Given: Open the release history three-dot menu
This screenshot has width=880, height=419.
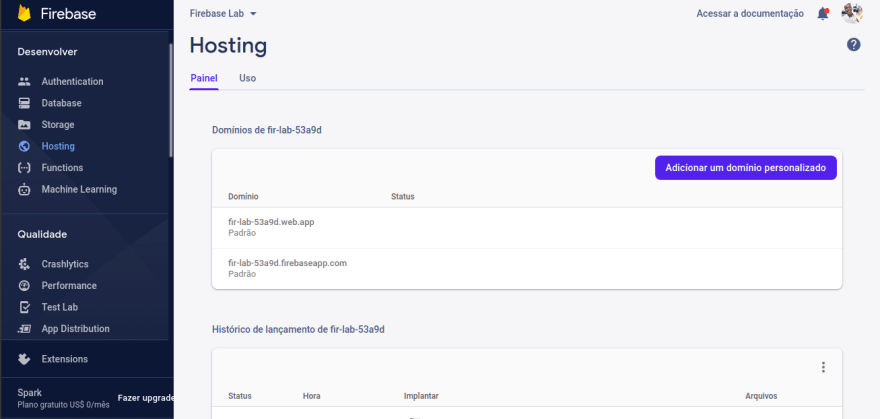Looking at the screenshot, I should tap(823, 367).
